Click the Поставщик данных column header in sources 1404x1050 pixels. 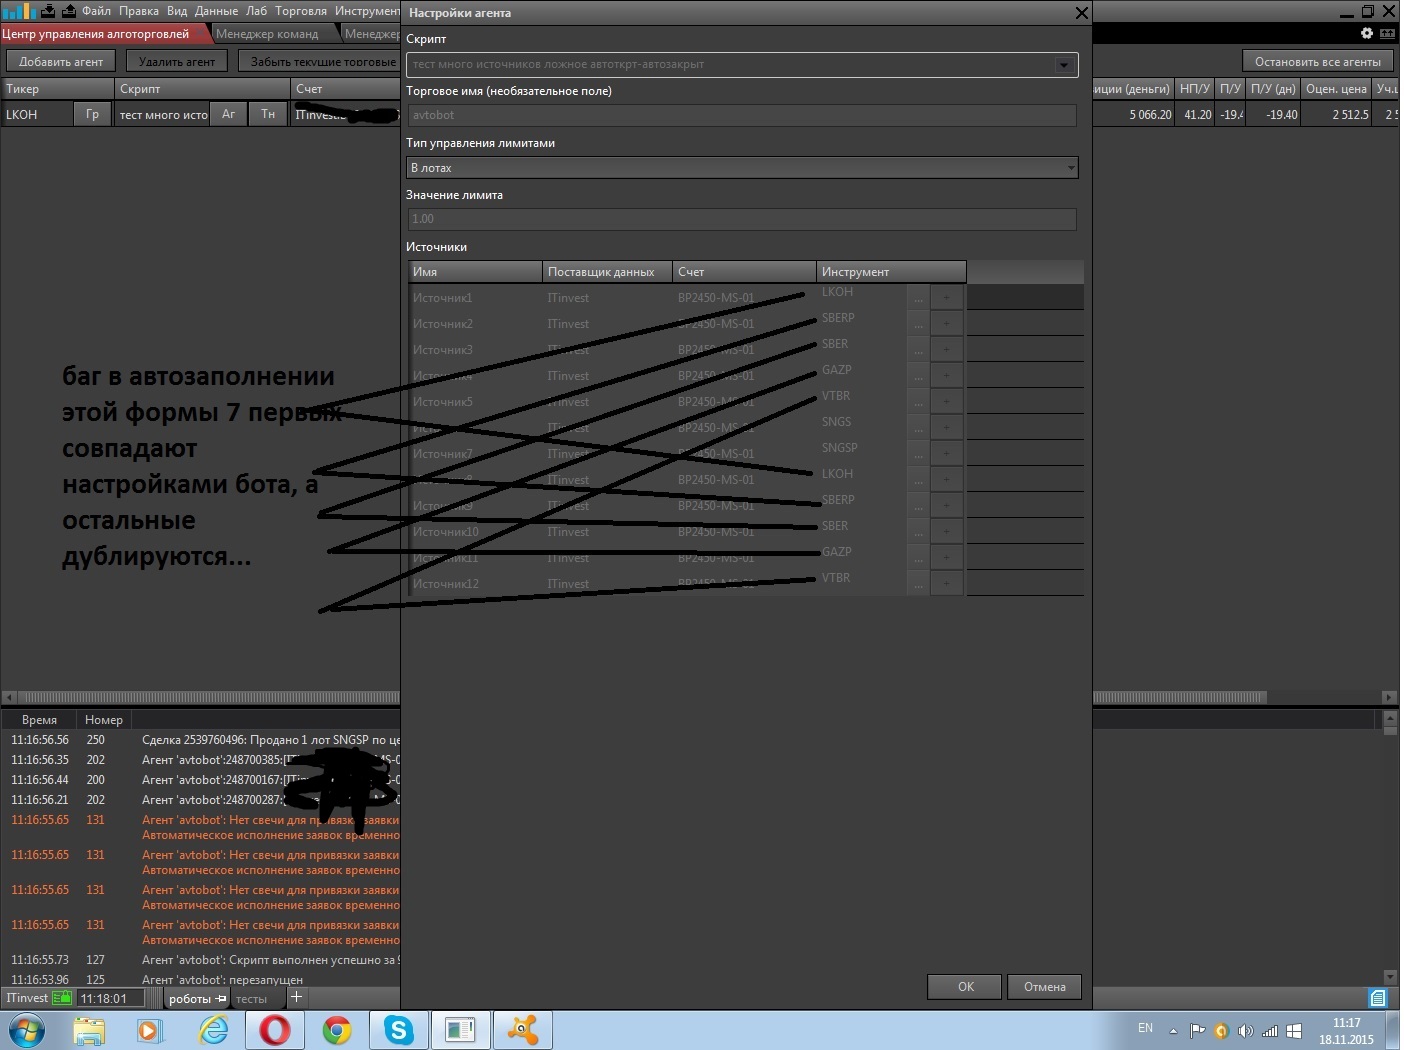tap(608, 272)
